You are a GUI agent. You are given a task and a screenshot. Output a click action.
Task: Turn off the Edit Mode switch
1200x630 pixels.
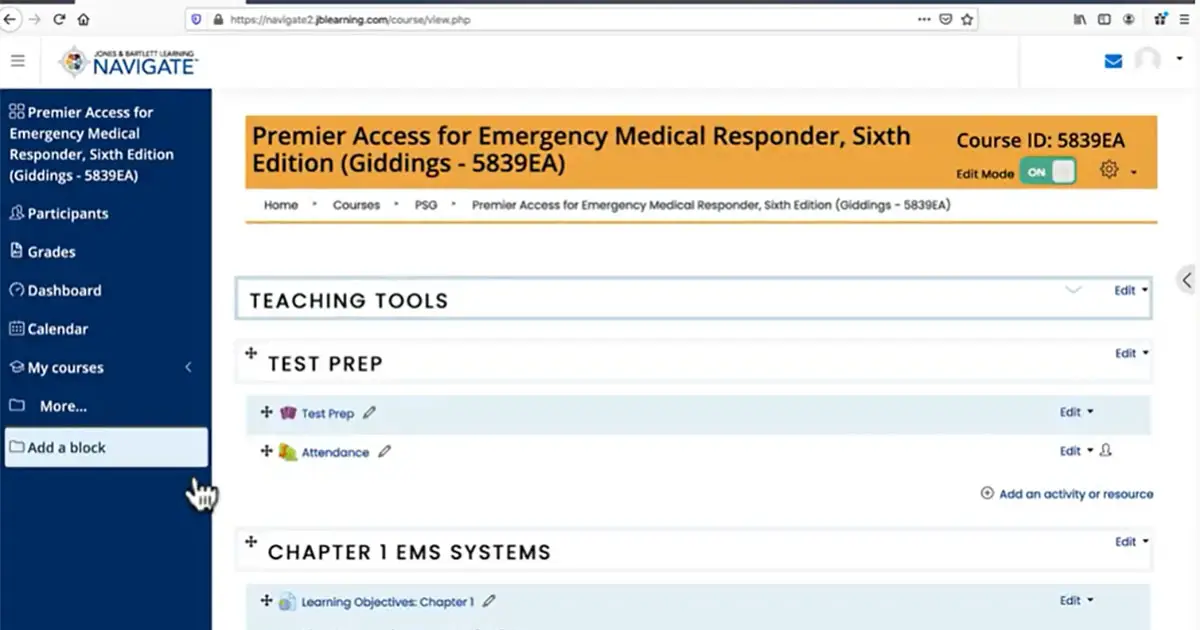point(1047,172)
